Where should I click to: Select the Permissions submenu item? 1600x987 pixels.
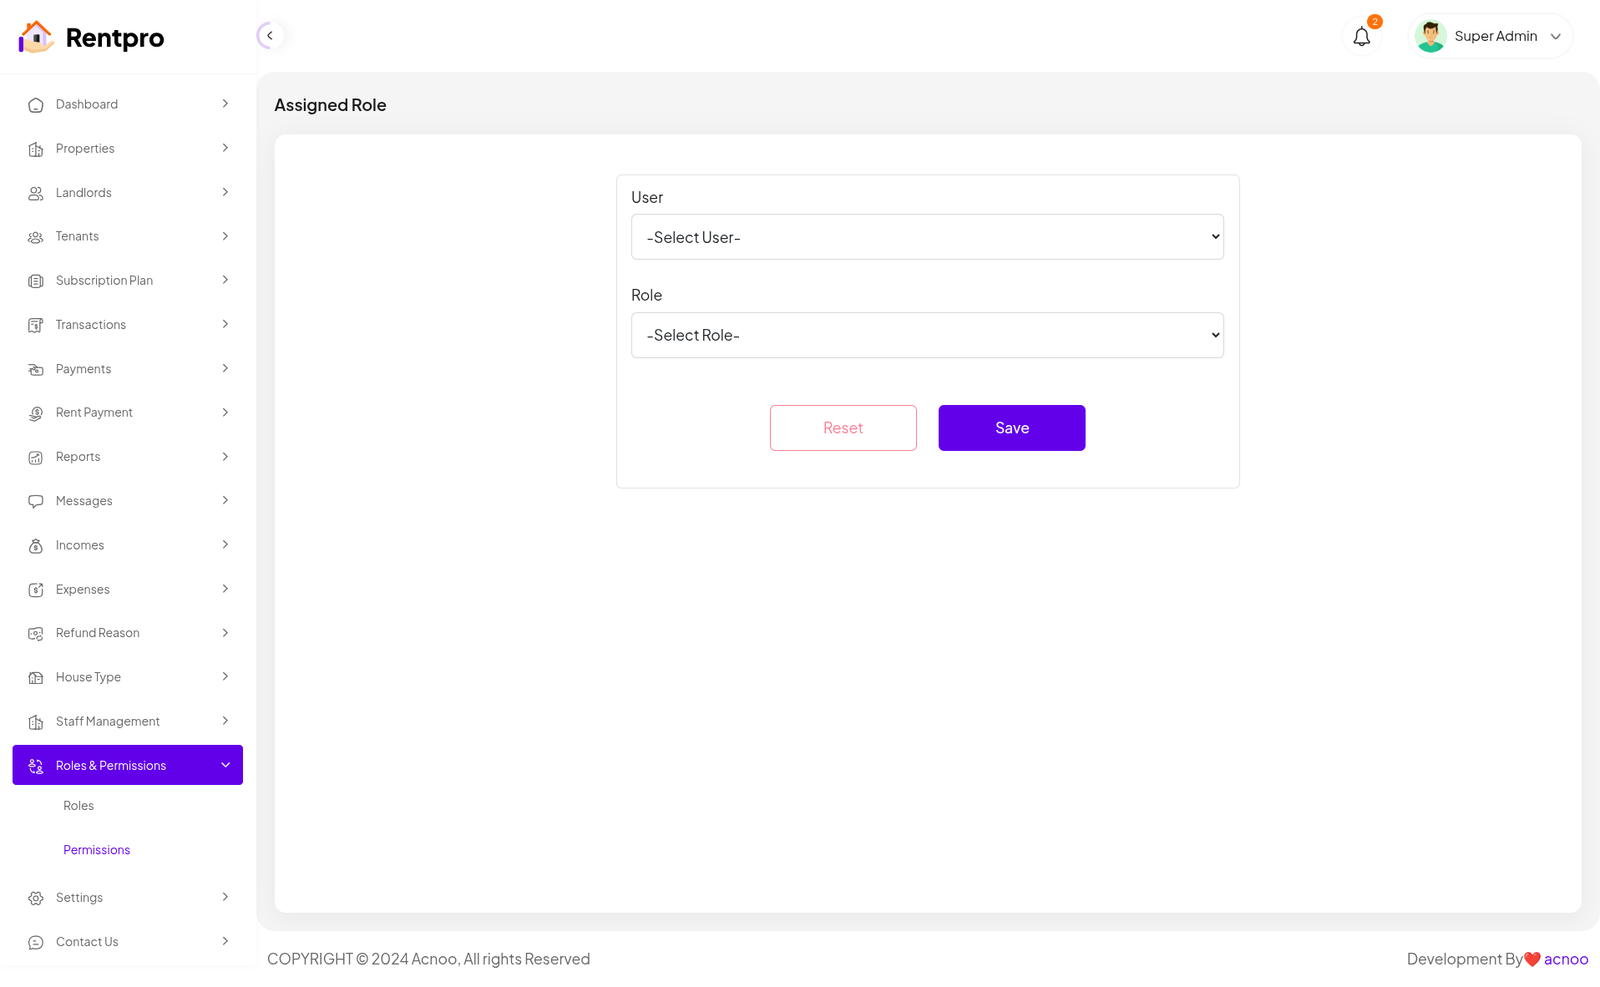click(x=96, y=850)
